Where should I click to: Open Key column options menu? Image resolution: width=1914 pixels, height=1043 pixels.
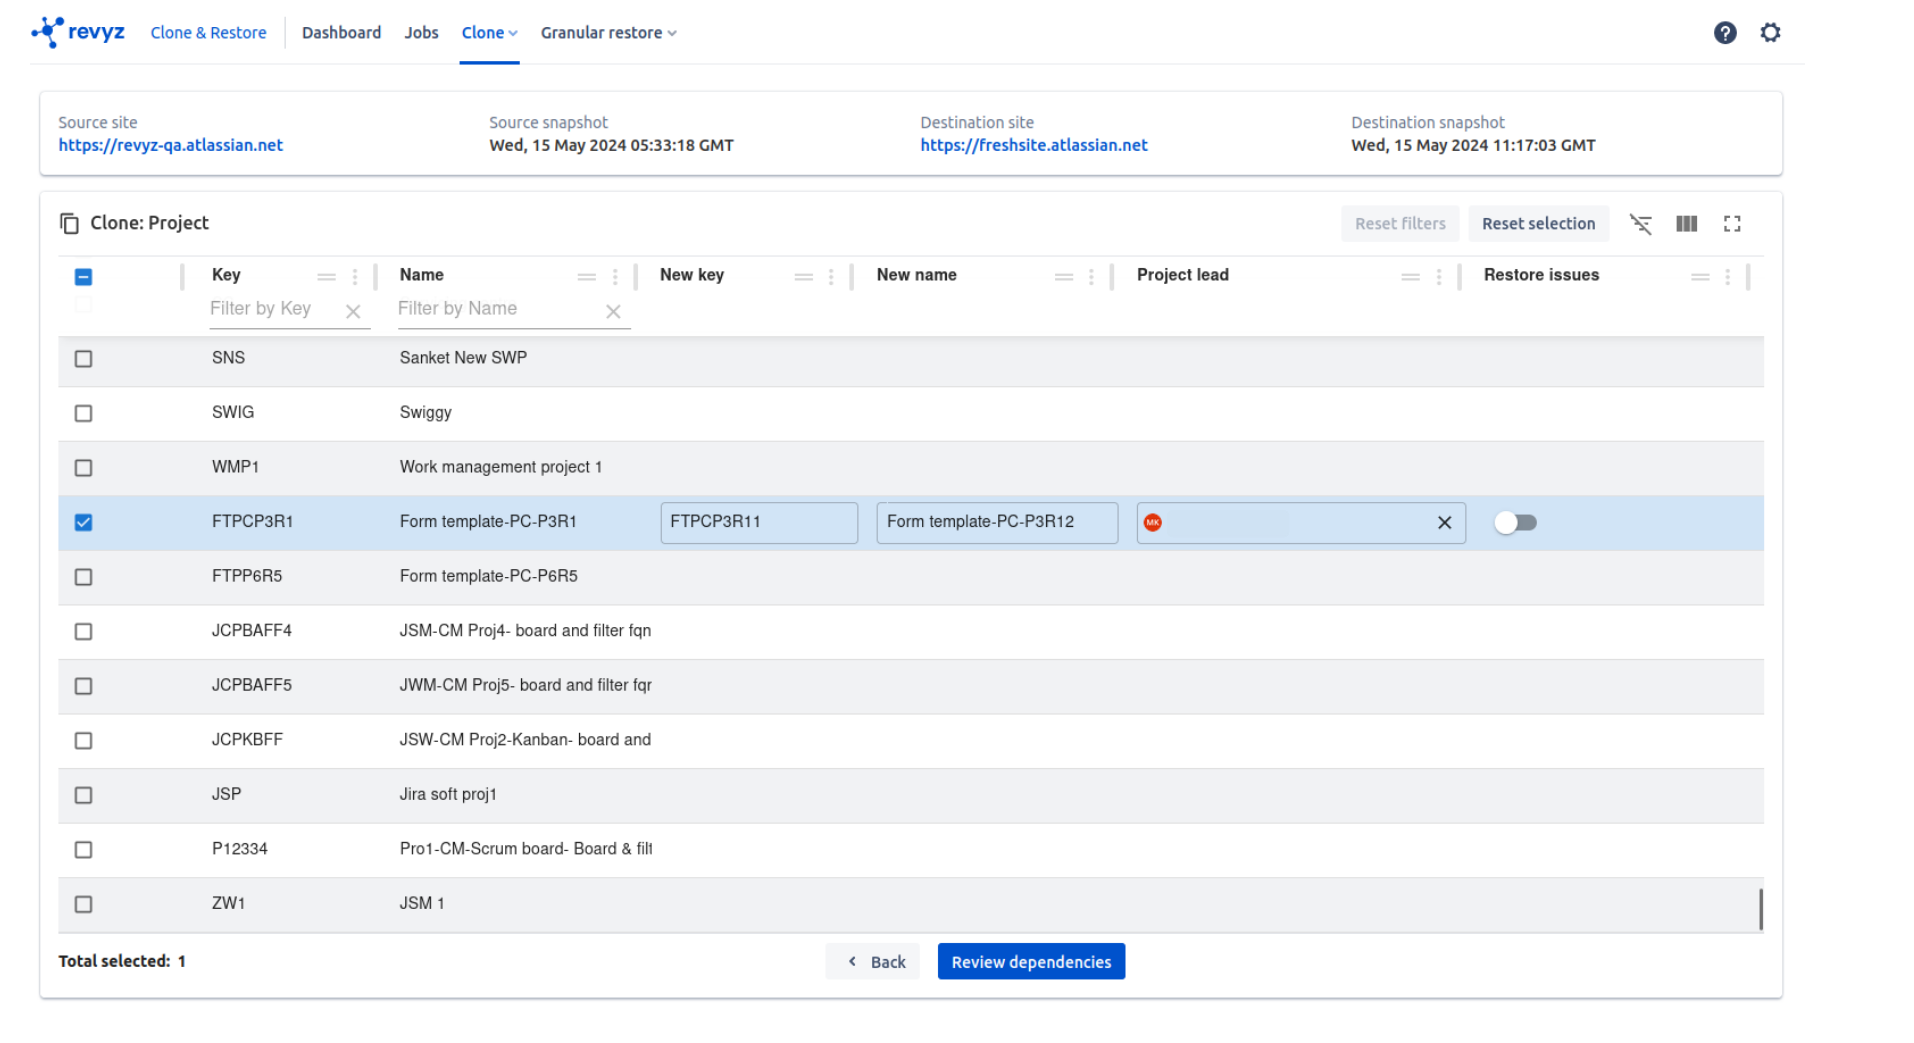click(x=355, y=277)
